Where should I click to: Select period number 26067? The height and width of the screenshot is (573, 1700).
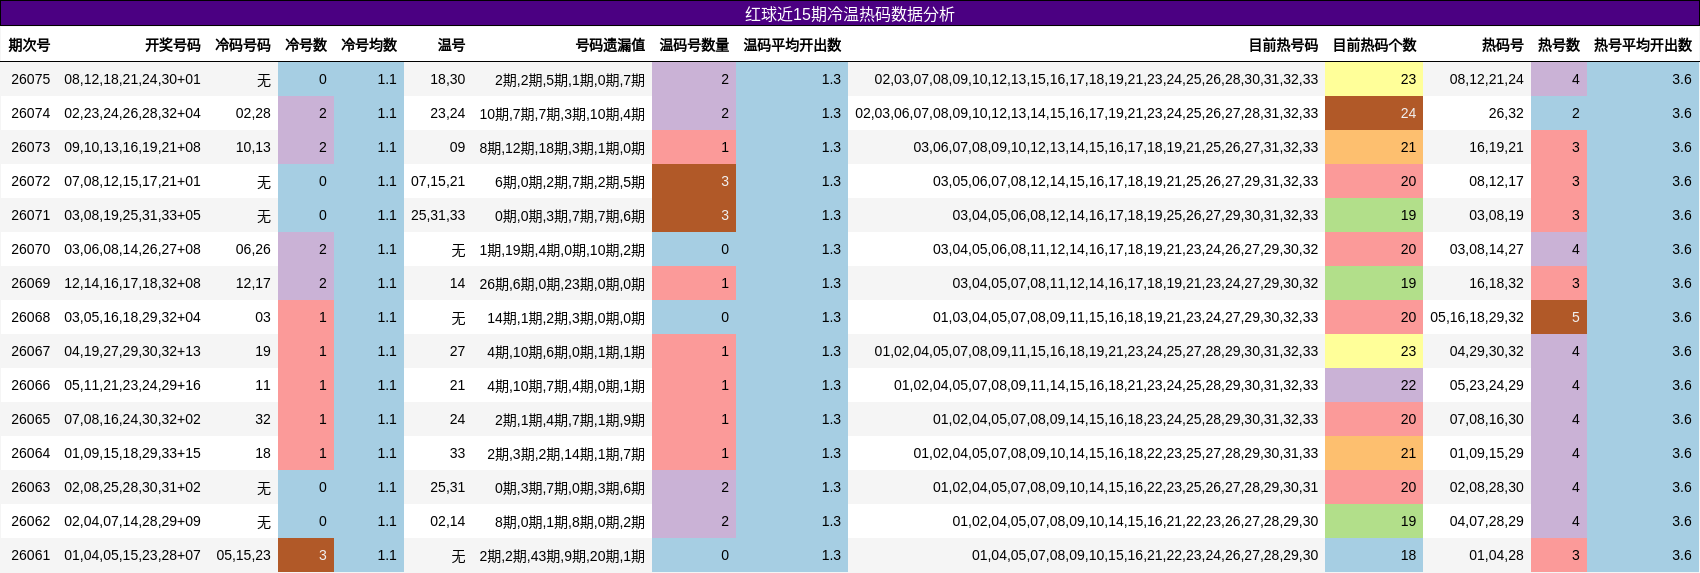[x=30, y=351]
